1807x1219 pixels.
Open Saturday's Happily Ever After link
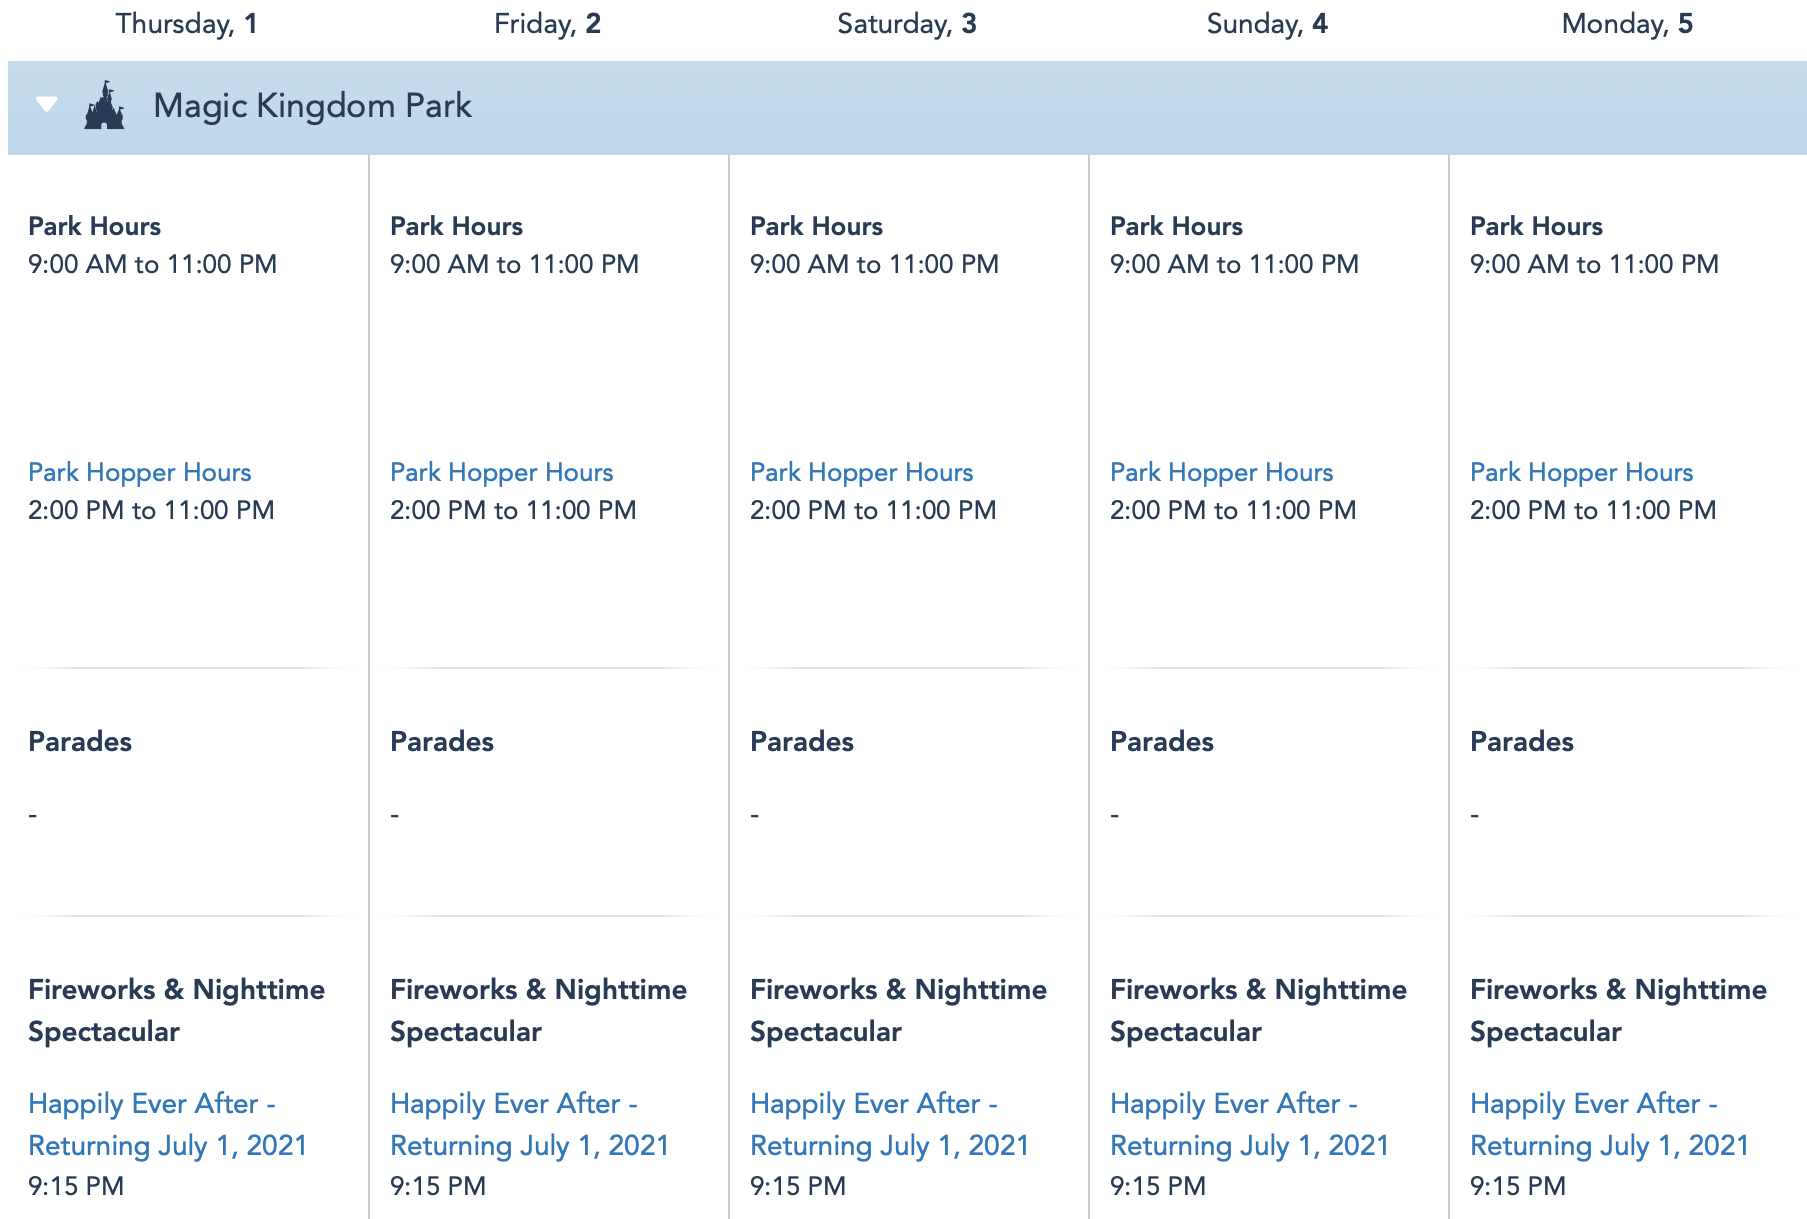tap(889, 1124)
